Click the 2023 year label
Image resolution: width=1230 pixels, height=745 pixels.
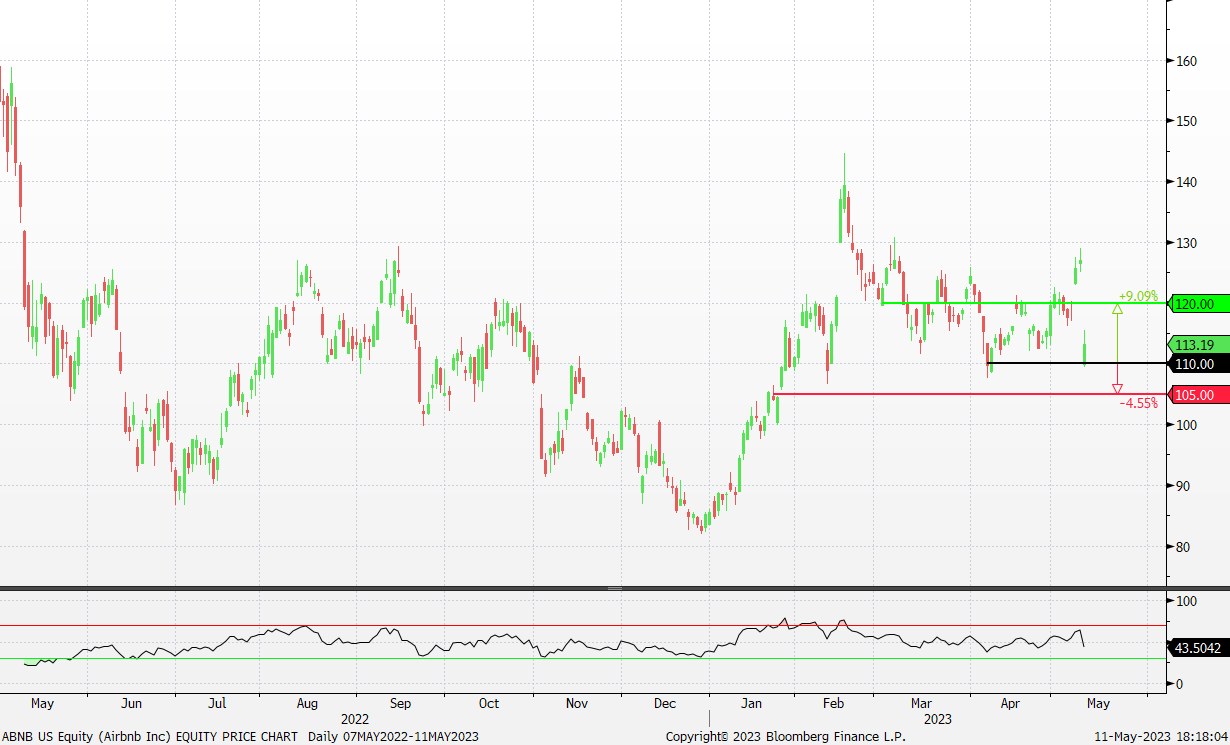[937, 719]
